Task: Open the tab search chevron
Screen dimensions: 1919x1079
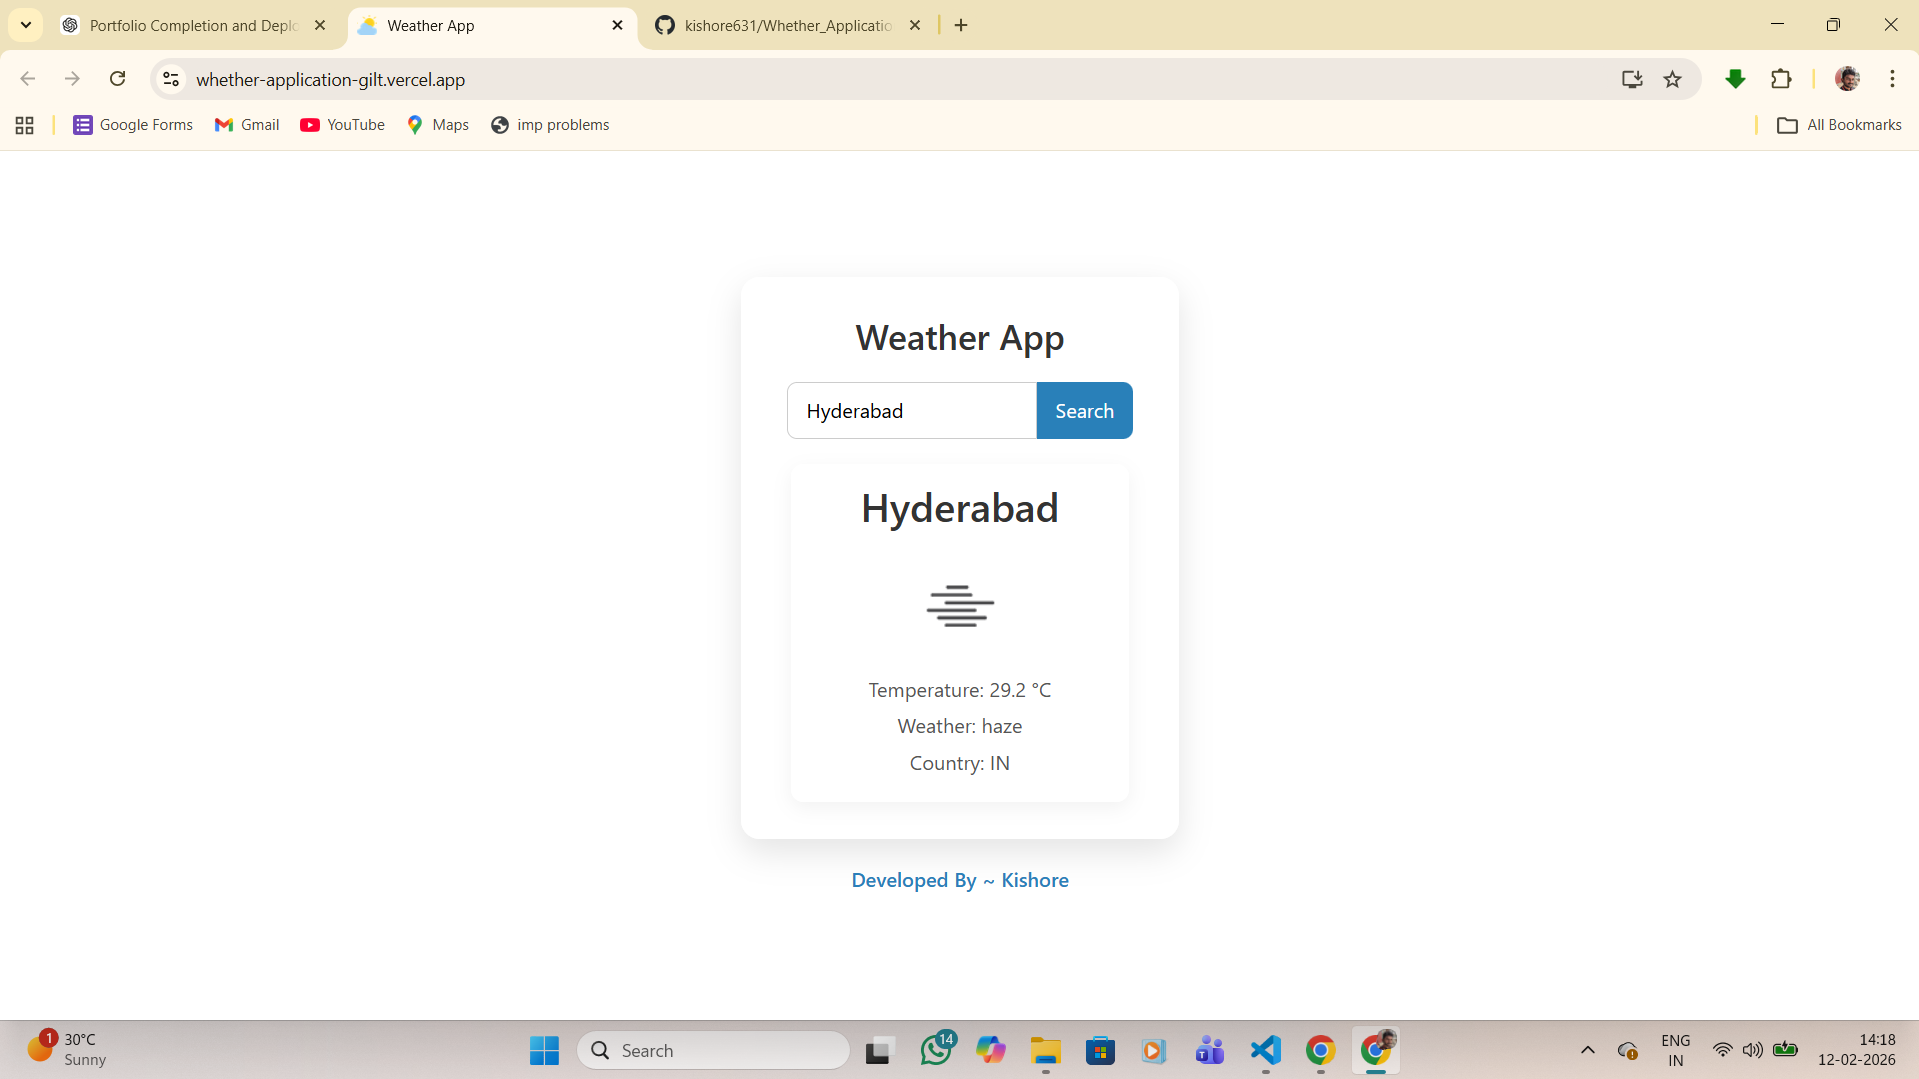Action: [26, 24]
